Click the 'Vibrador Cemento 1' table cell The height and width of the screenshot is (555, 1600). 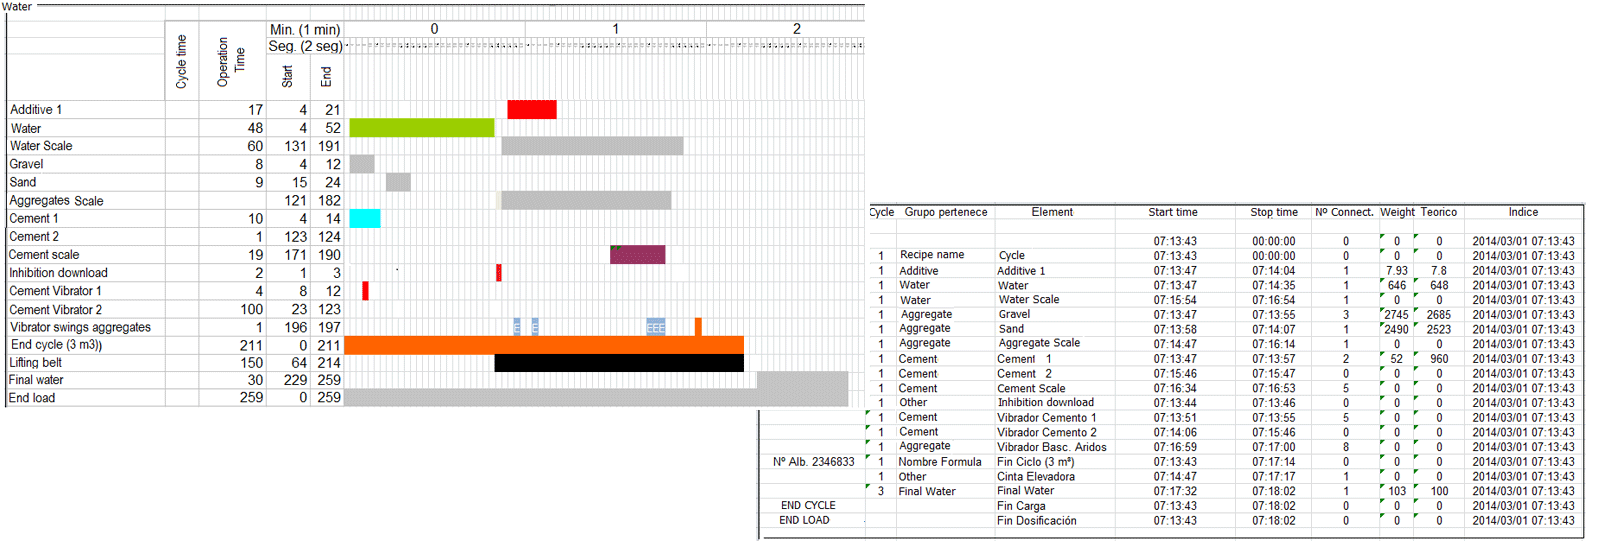1046,418
